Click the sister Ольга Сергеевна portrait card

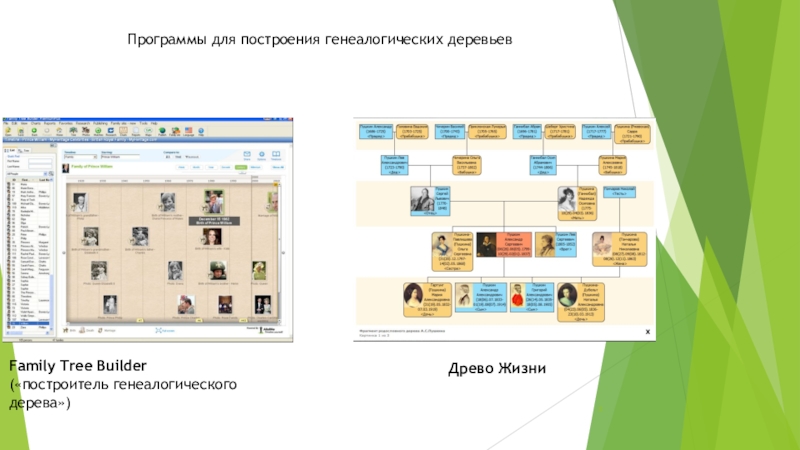[452, 251]
